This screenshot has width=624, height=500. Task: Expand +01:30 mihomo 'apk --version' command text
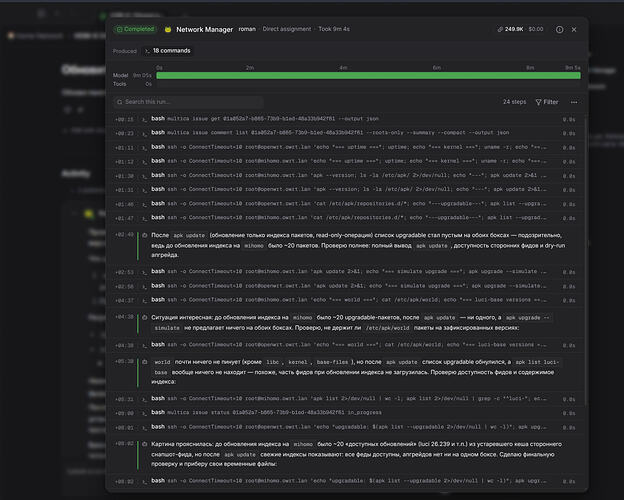point(357,175)
